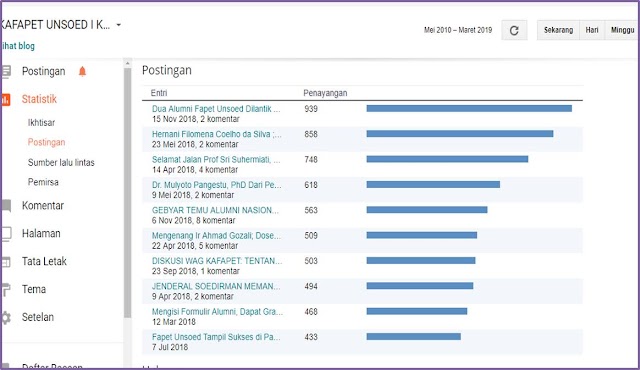Click the Komentar speech bubble icon
Screen dimensions: 640x370
click(x=6, y=206)
